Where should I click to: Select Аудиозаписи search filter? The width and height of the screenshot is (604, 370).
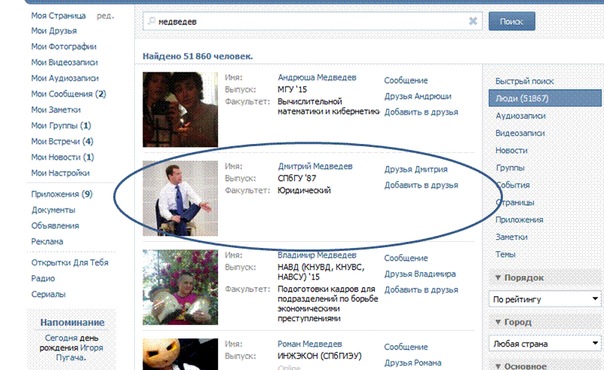pos(520,116)
